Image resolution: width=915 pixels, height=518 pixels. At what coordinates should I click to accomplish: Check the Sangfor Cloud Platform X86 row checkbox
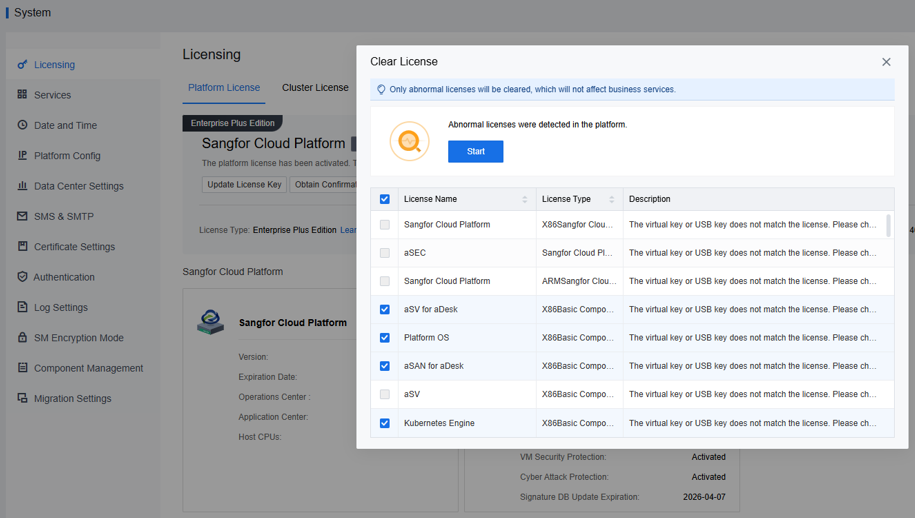click(385, 225)
